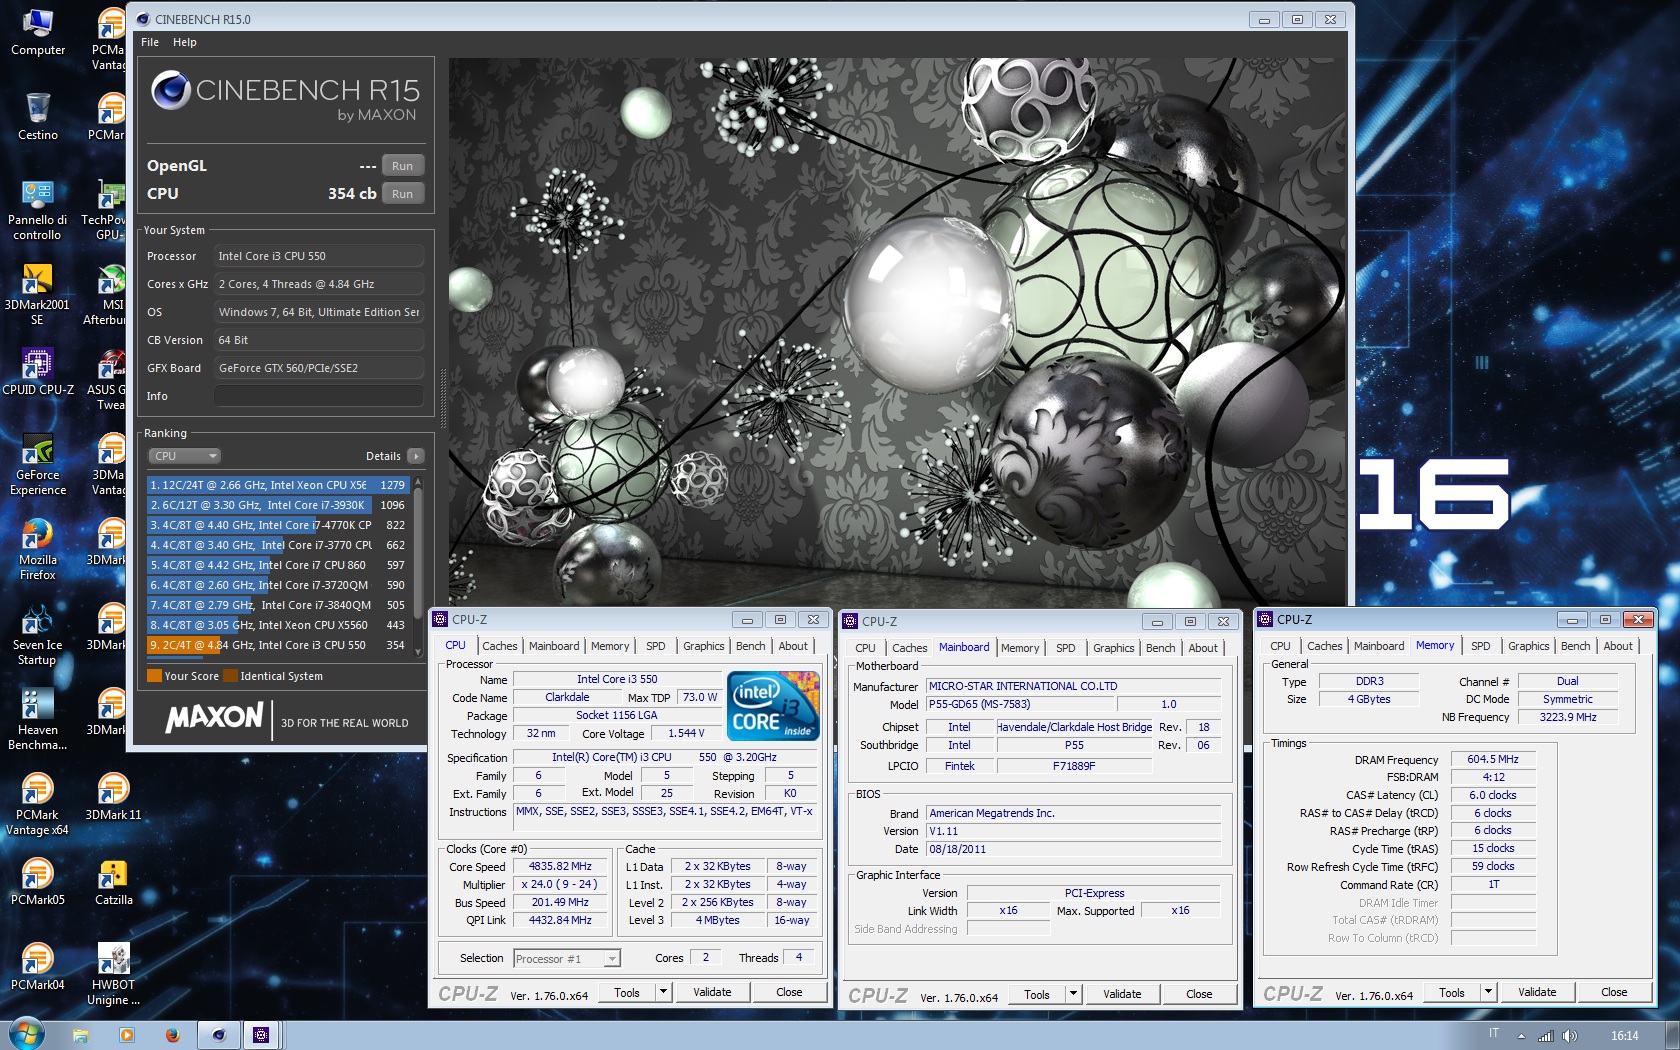Run the OpenGL benchmark in Cinebench
The height and width of the screenshot is (1050, 1680).
coord(403,166)
